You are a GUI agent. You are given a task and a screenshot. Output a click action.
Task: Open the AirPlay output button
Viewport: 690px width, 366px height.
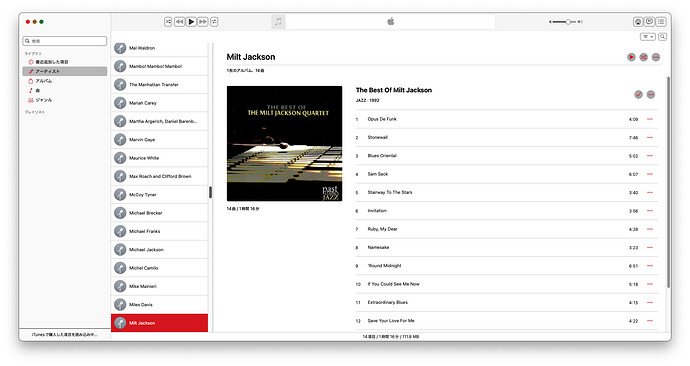click(638, 22)
